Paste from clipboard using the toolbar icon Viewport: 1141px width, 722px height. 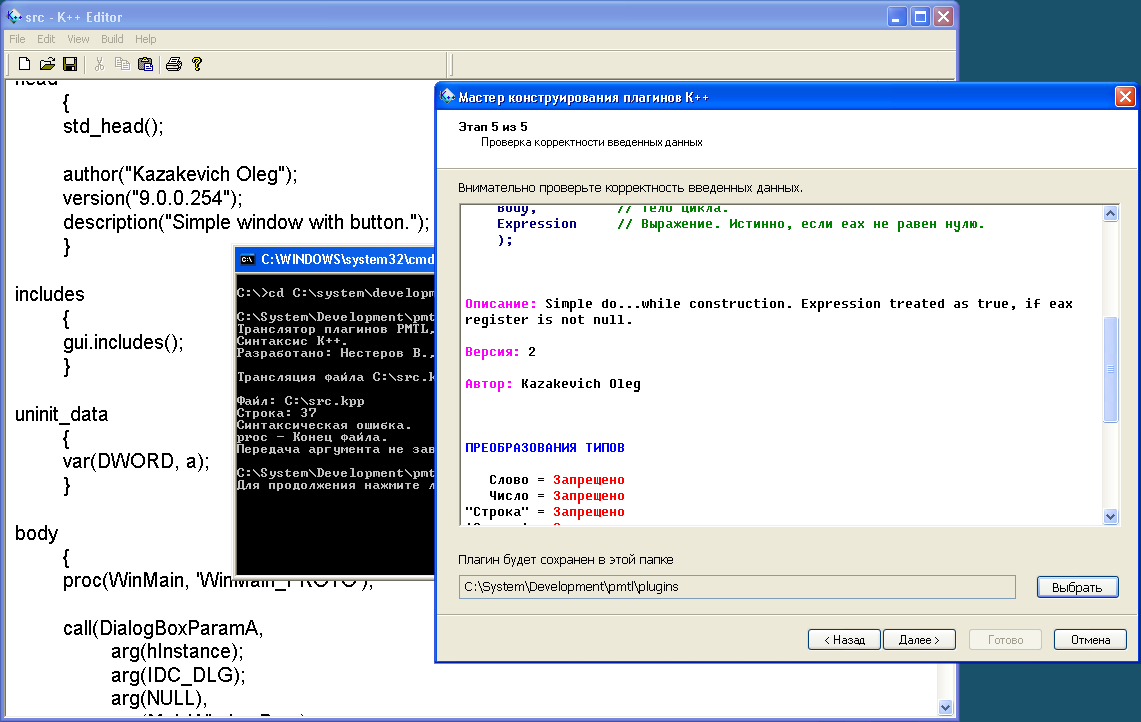(146, 64)
